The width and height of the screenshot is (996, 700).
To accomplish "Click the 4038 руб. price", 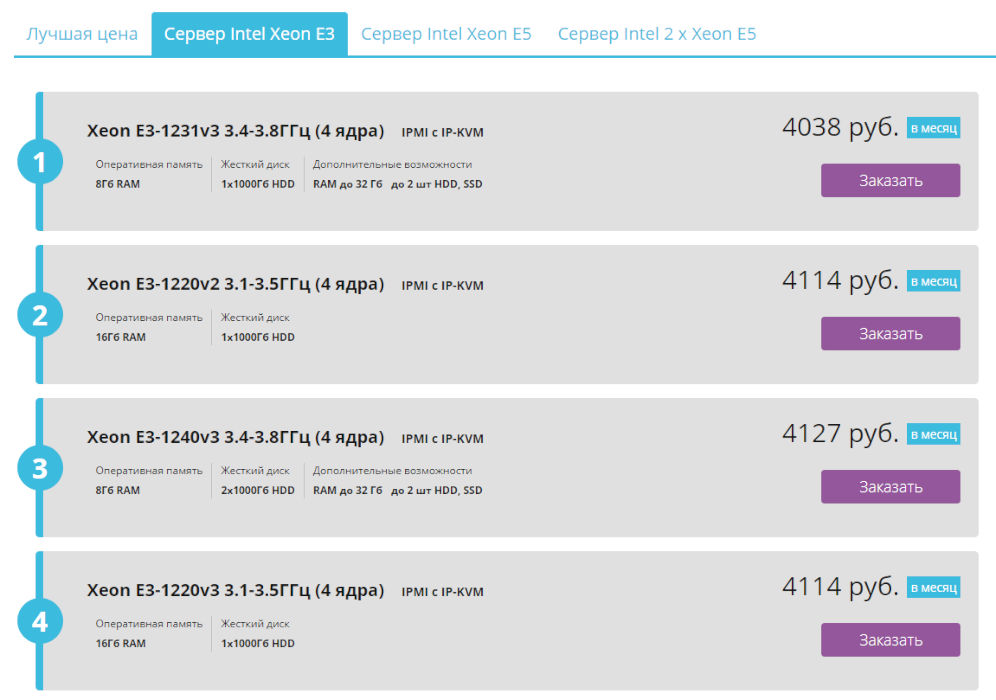I will click(x=840, y=127).
